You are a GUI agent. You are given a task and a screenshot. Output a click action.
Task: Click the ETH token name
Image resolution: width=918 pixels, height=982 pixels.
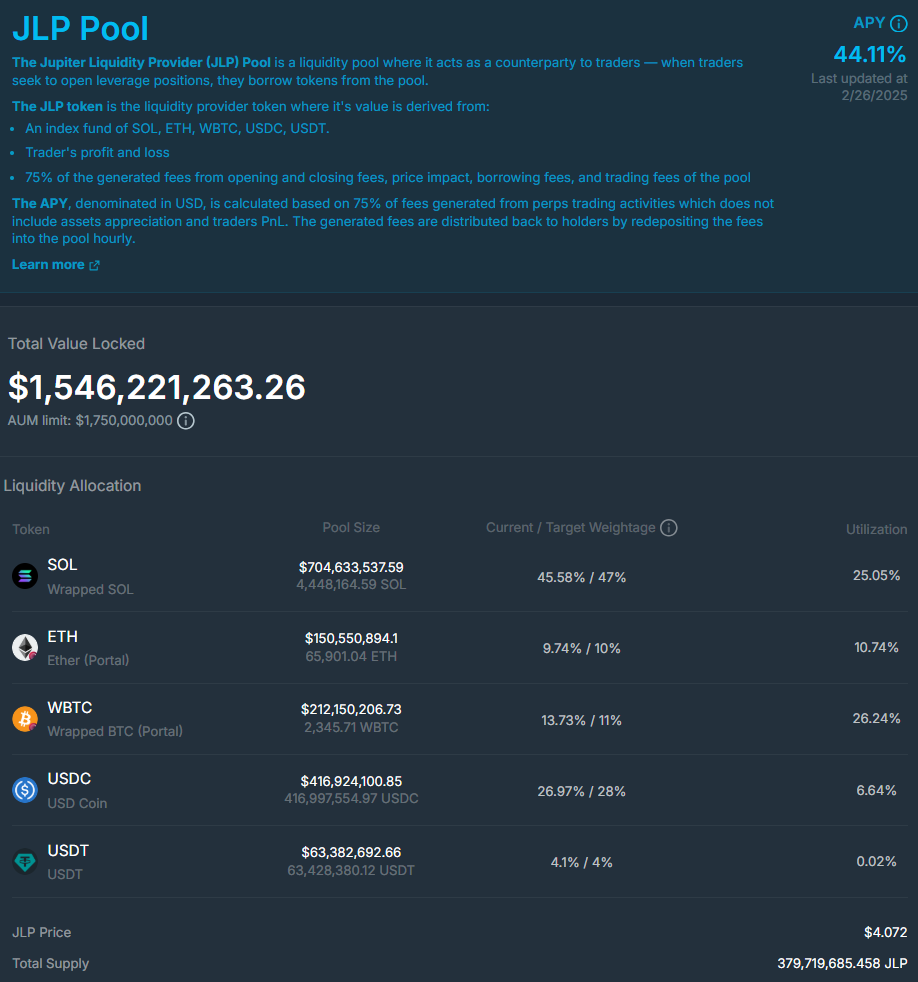point(63,637)
